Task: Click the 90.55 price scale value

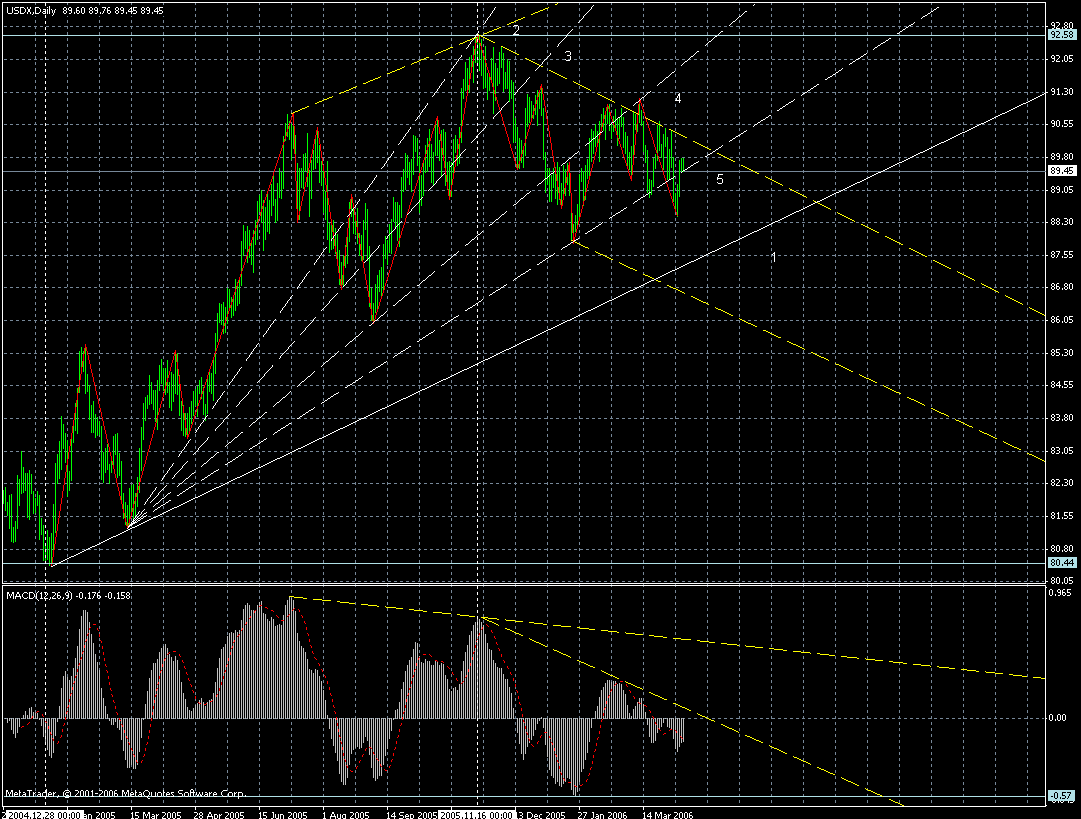Action: tap(1062, 124)
